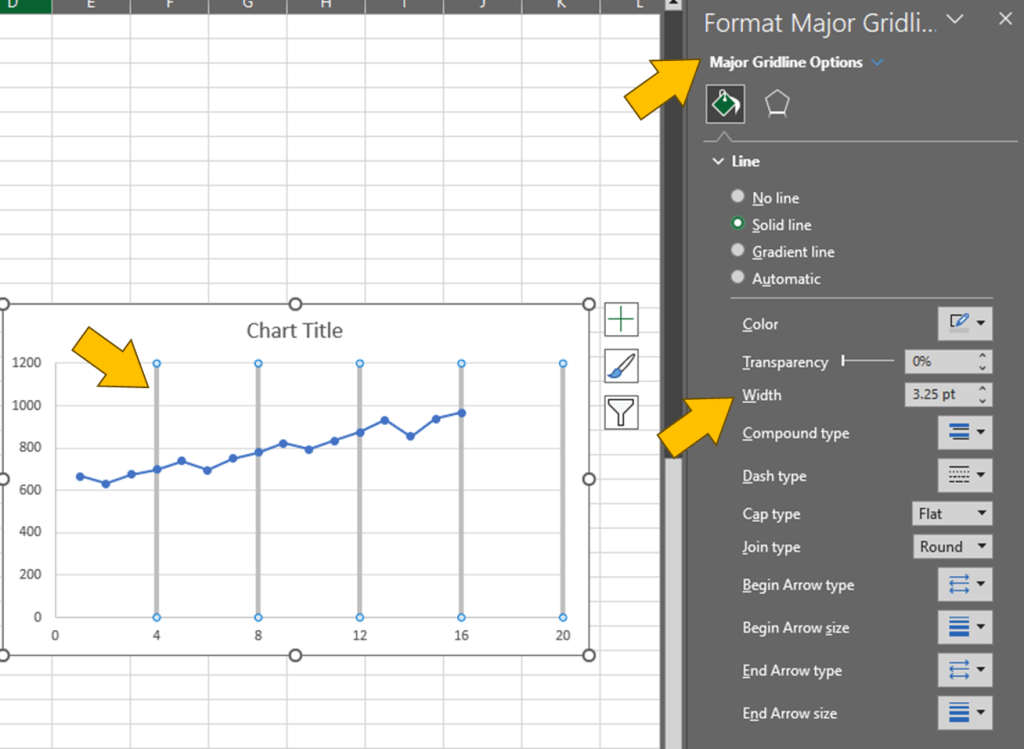The image size is (1024, 749).
Task: Open Compound type options
Action: coord(965,433)
